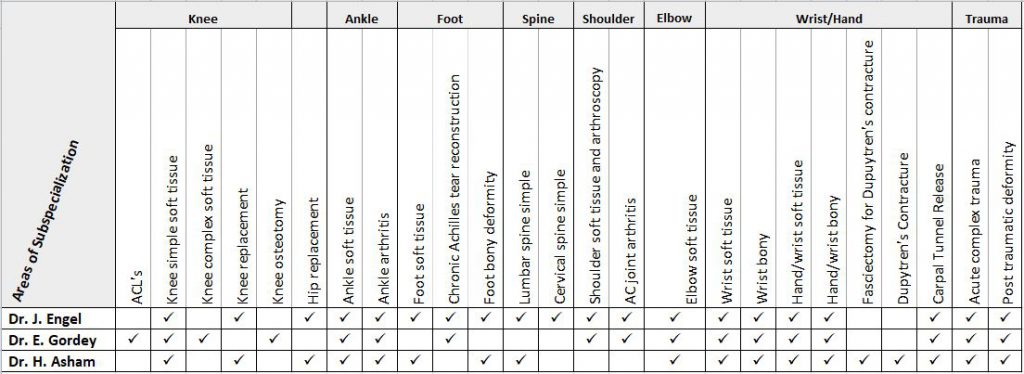
Task: Click Dr. E. Gordey's Knee osteotomy checkmark
Action: click(274, 339)
